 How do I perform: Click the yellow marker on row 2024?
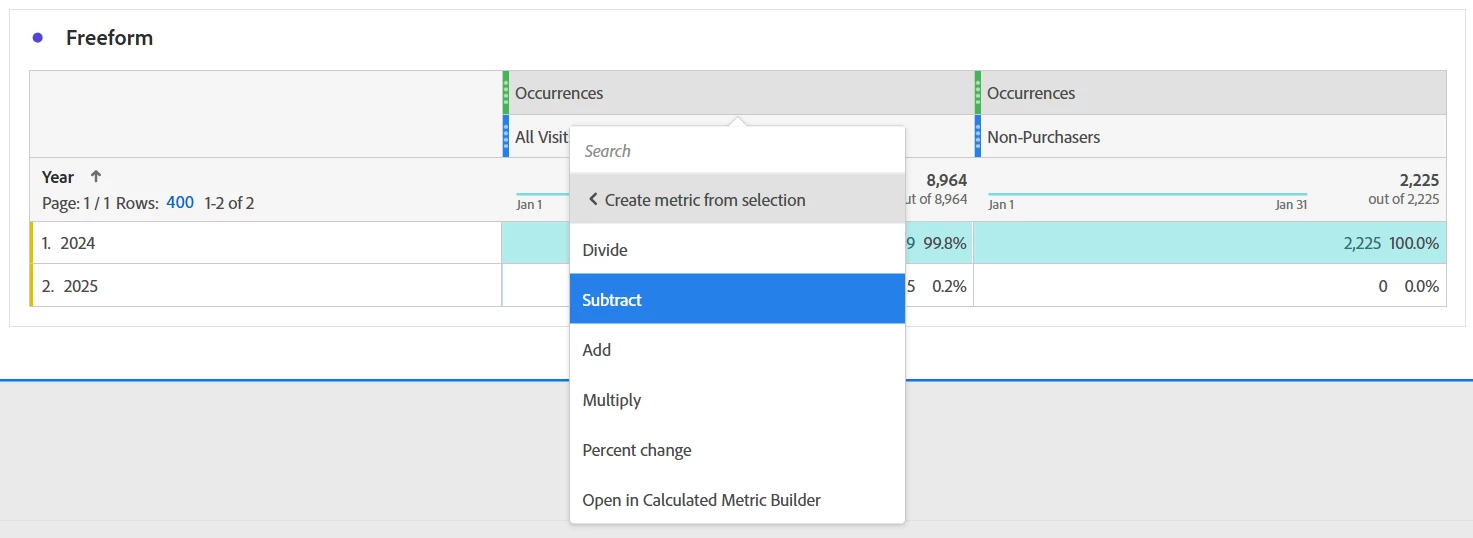32,243
